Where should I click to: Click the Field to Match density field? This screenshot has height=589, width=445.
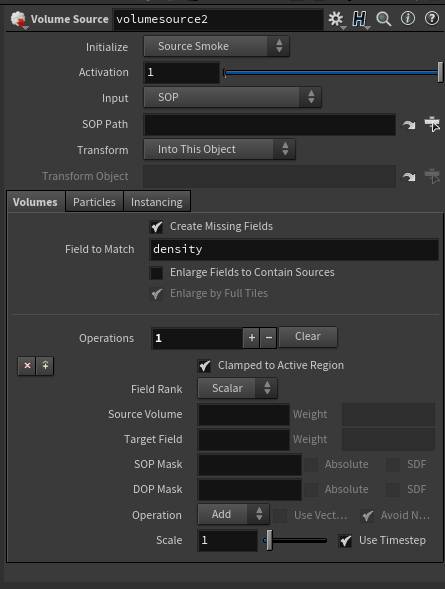pyautogui.click(x=294, y=249)
